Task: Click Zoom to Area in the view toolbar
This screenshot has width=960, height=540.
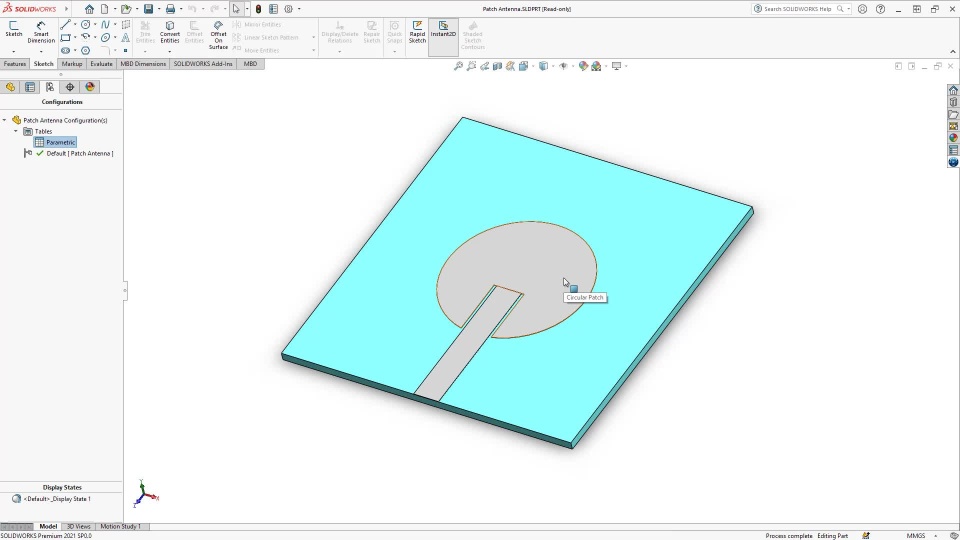Action: (471, 66)
